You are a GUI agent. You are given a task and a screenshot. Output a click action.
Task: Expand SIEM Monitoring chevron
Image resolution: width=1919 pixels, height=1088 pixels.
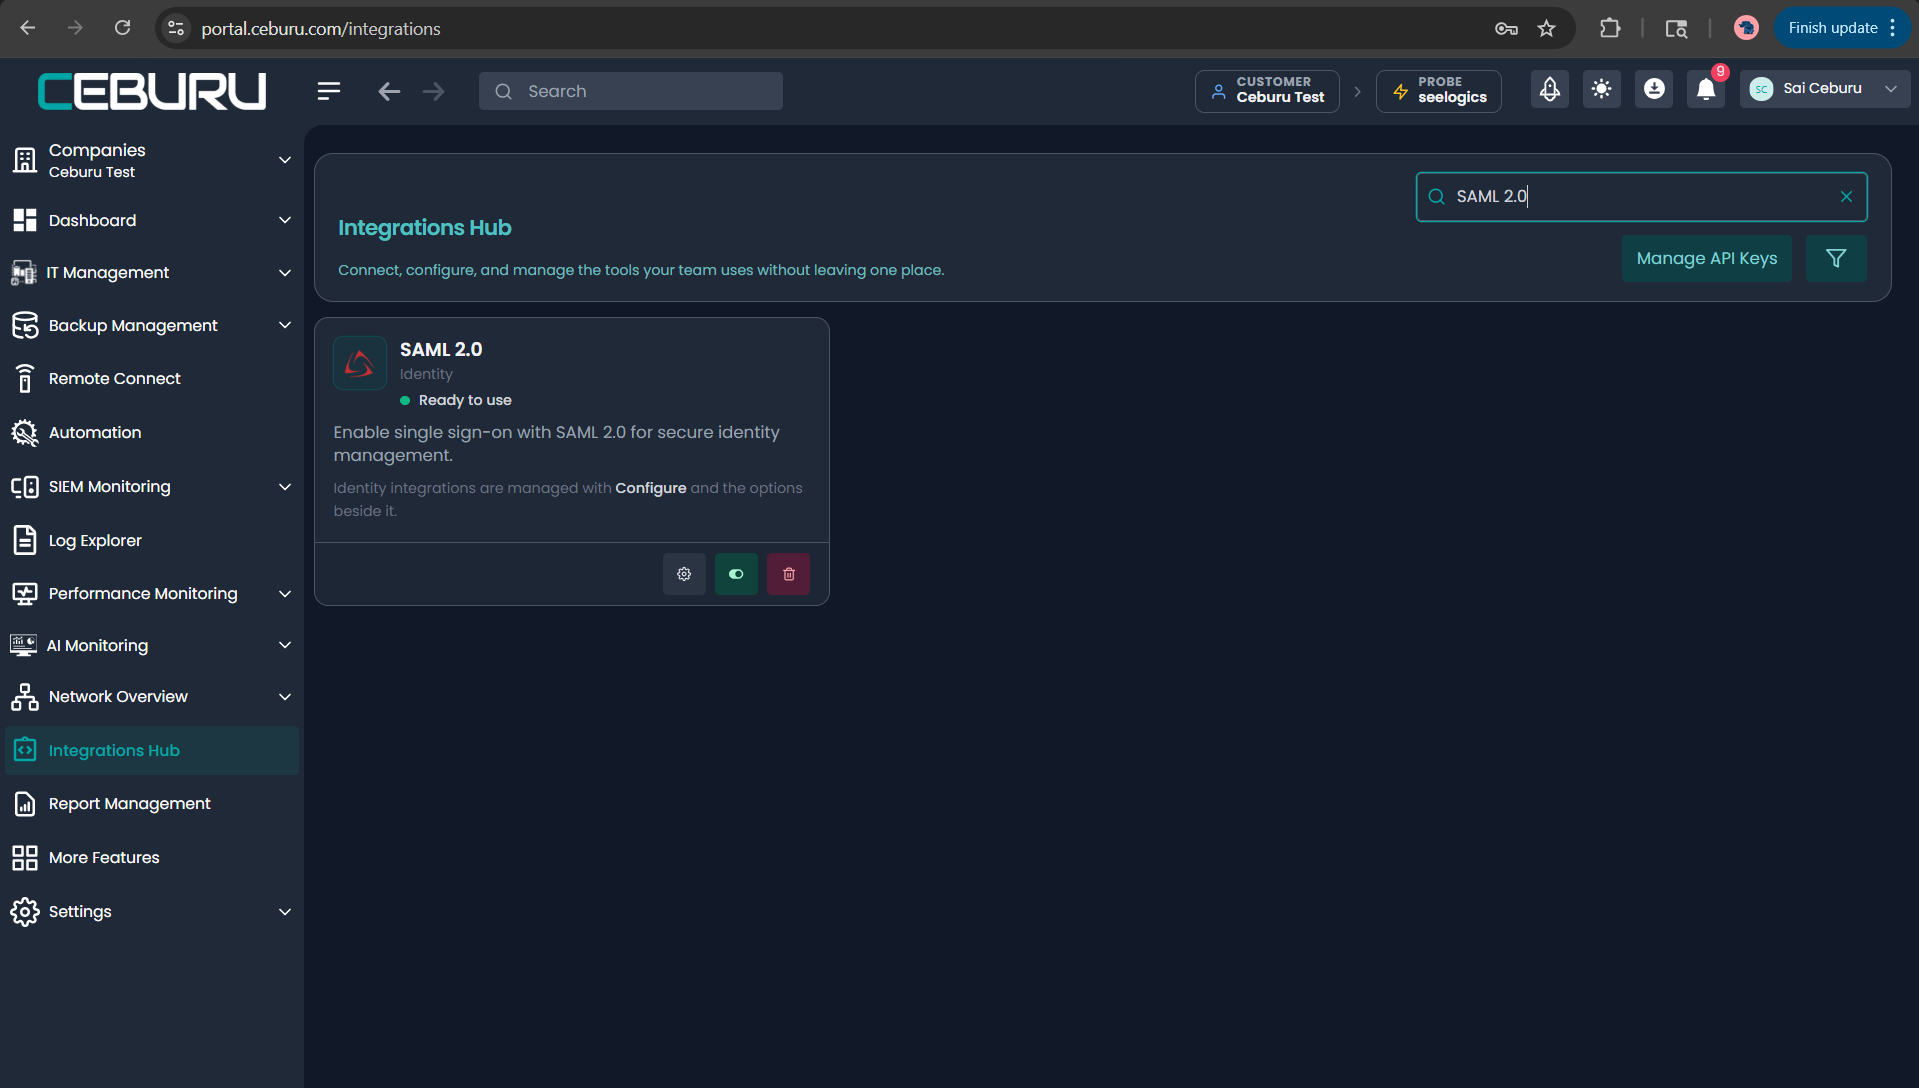285,487
